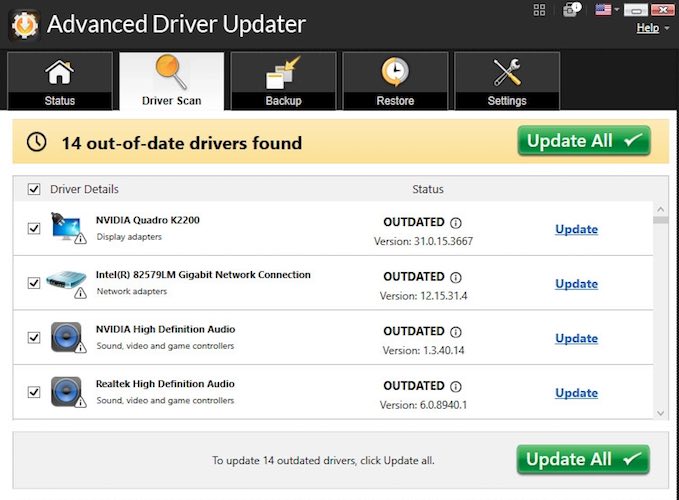The height and width of the screenshot is (500, 679).
Task: Minimize the Advanced Driver Updater window
Action: pyautogui.click(x=636, y=10)
